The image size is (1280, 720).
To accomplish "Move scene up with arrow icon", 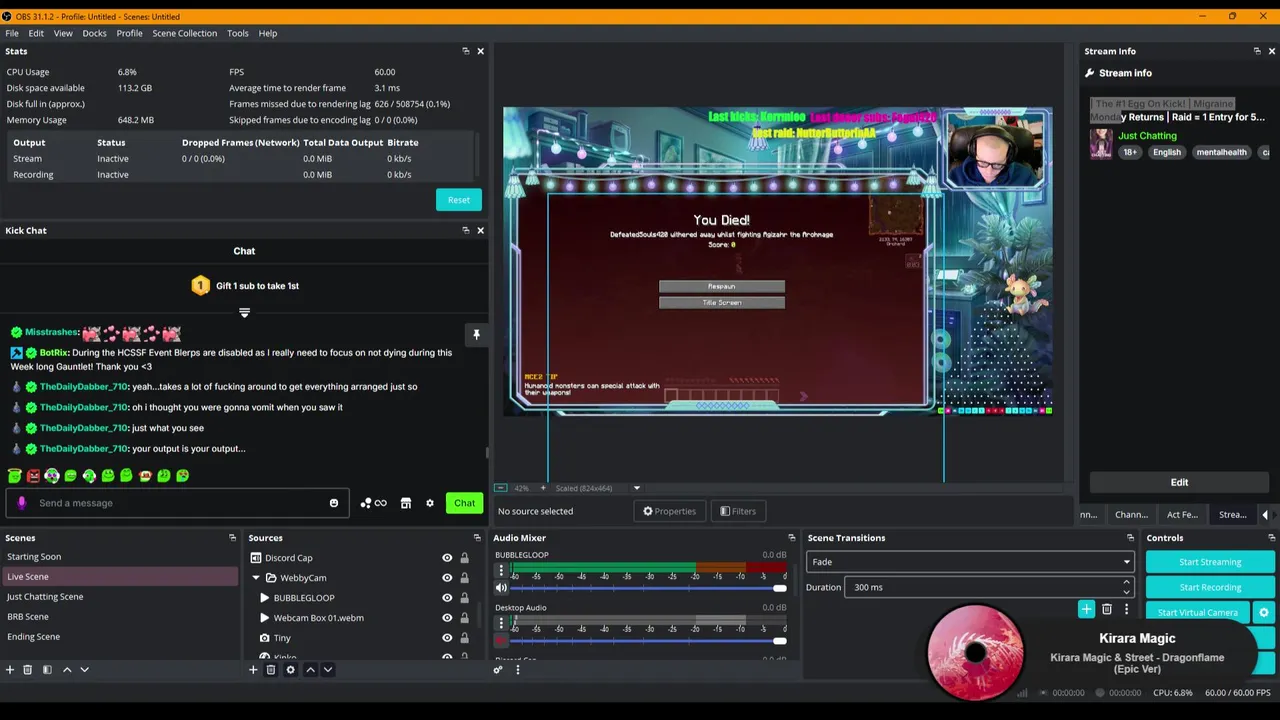I will click(67, 670).
